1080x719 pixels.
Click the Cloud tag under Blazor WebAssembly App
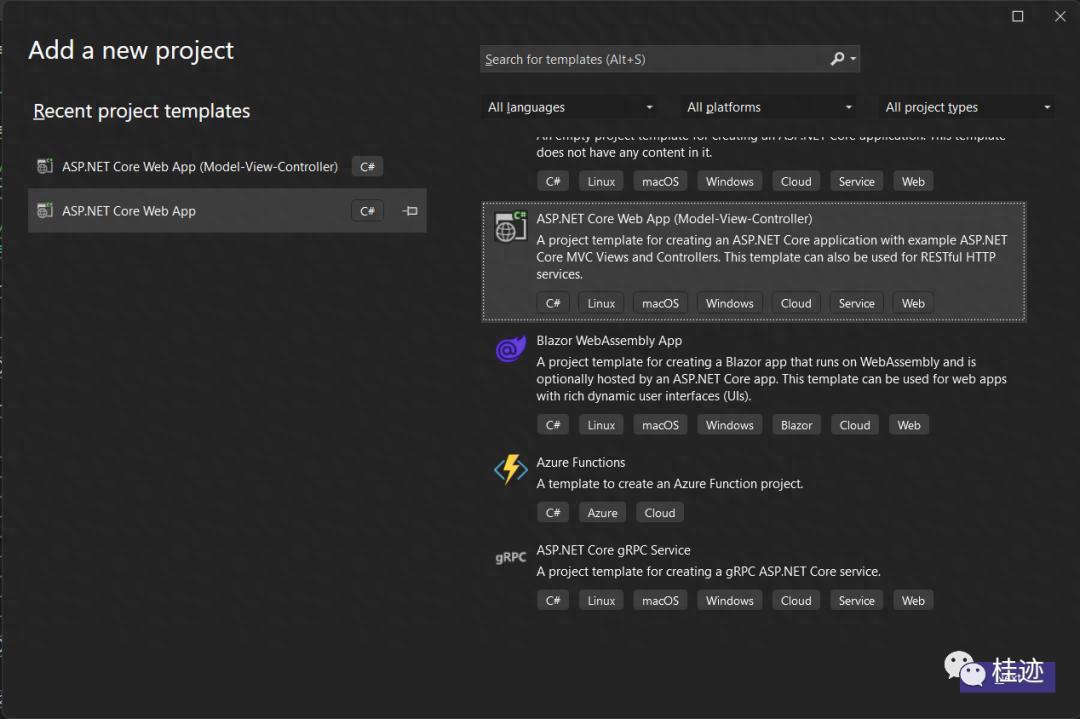click(x=855, y=425)
